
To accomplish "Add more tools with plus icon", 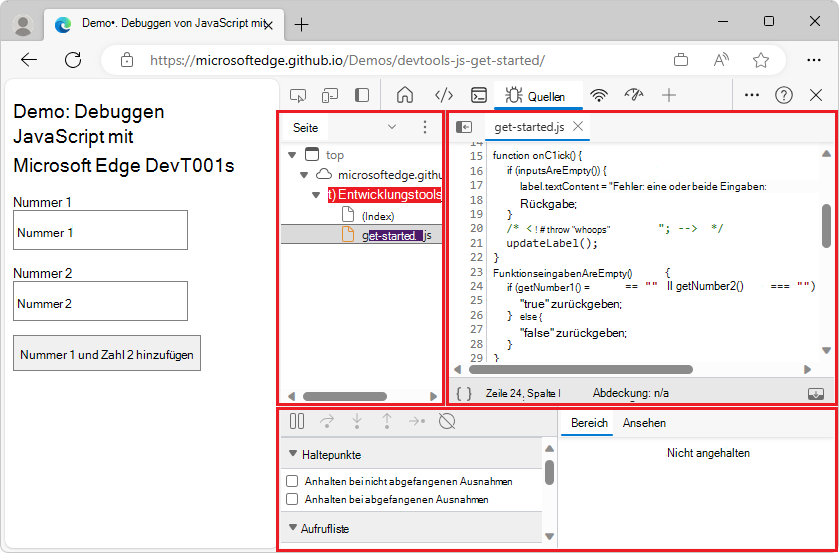I will point(669,95).
